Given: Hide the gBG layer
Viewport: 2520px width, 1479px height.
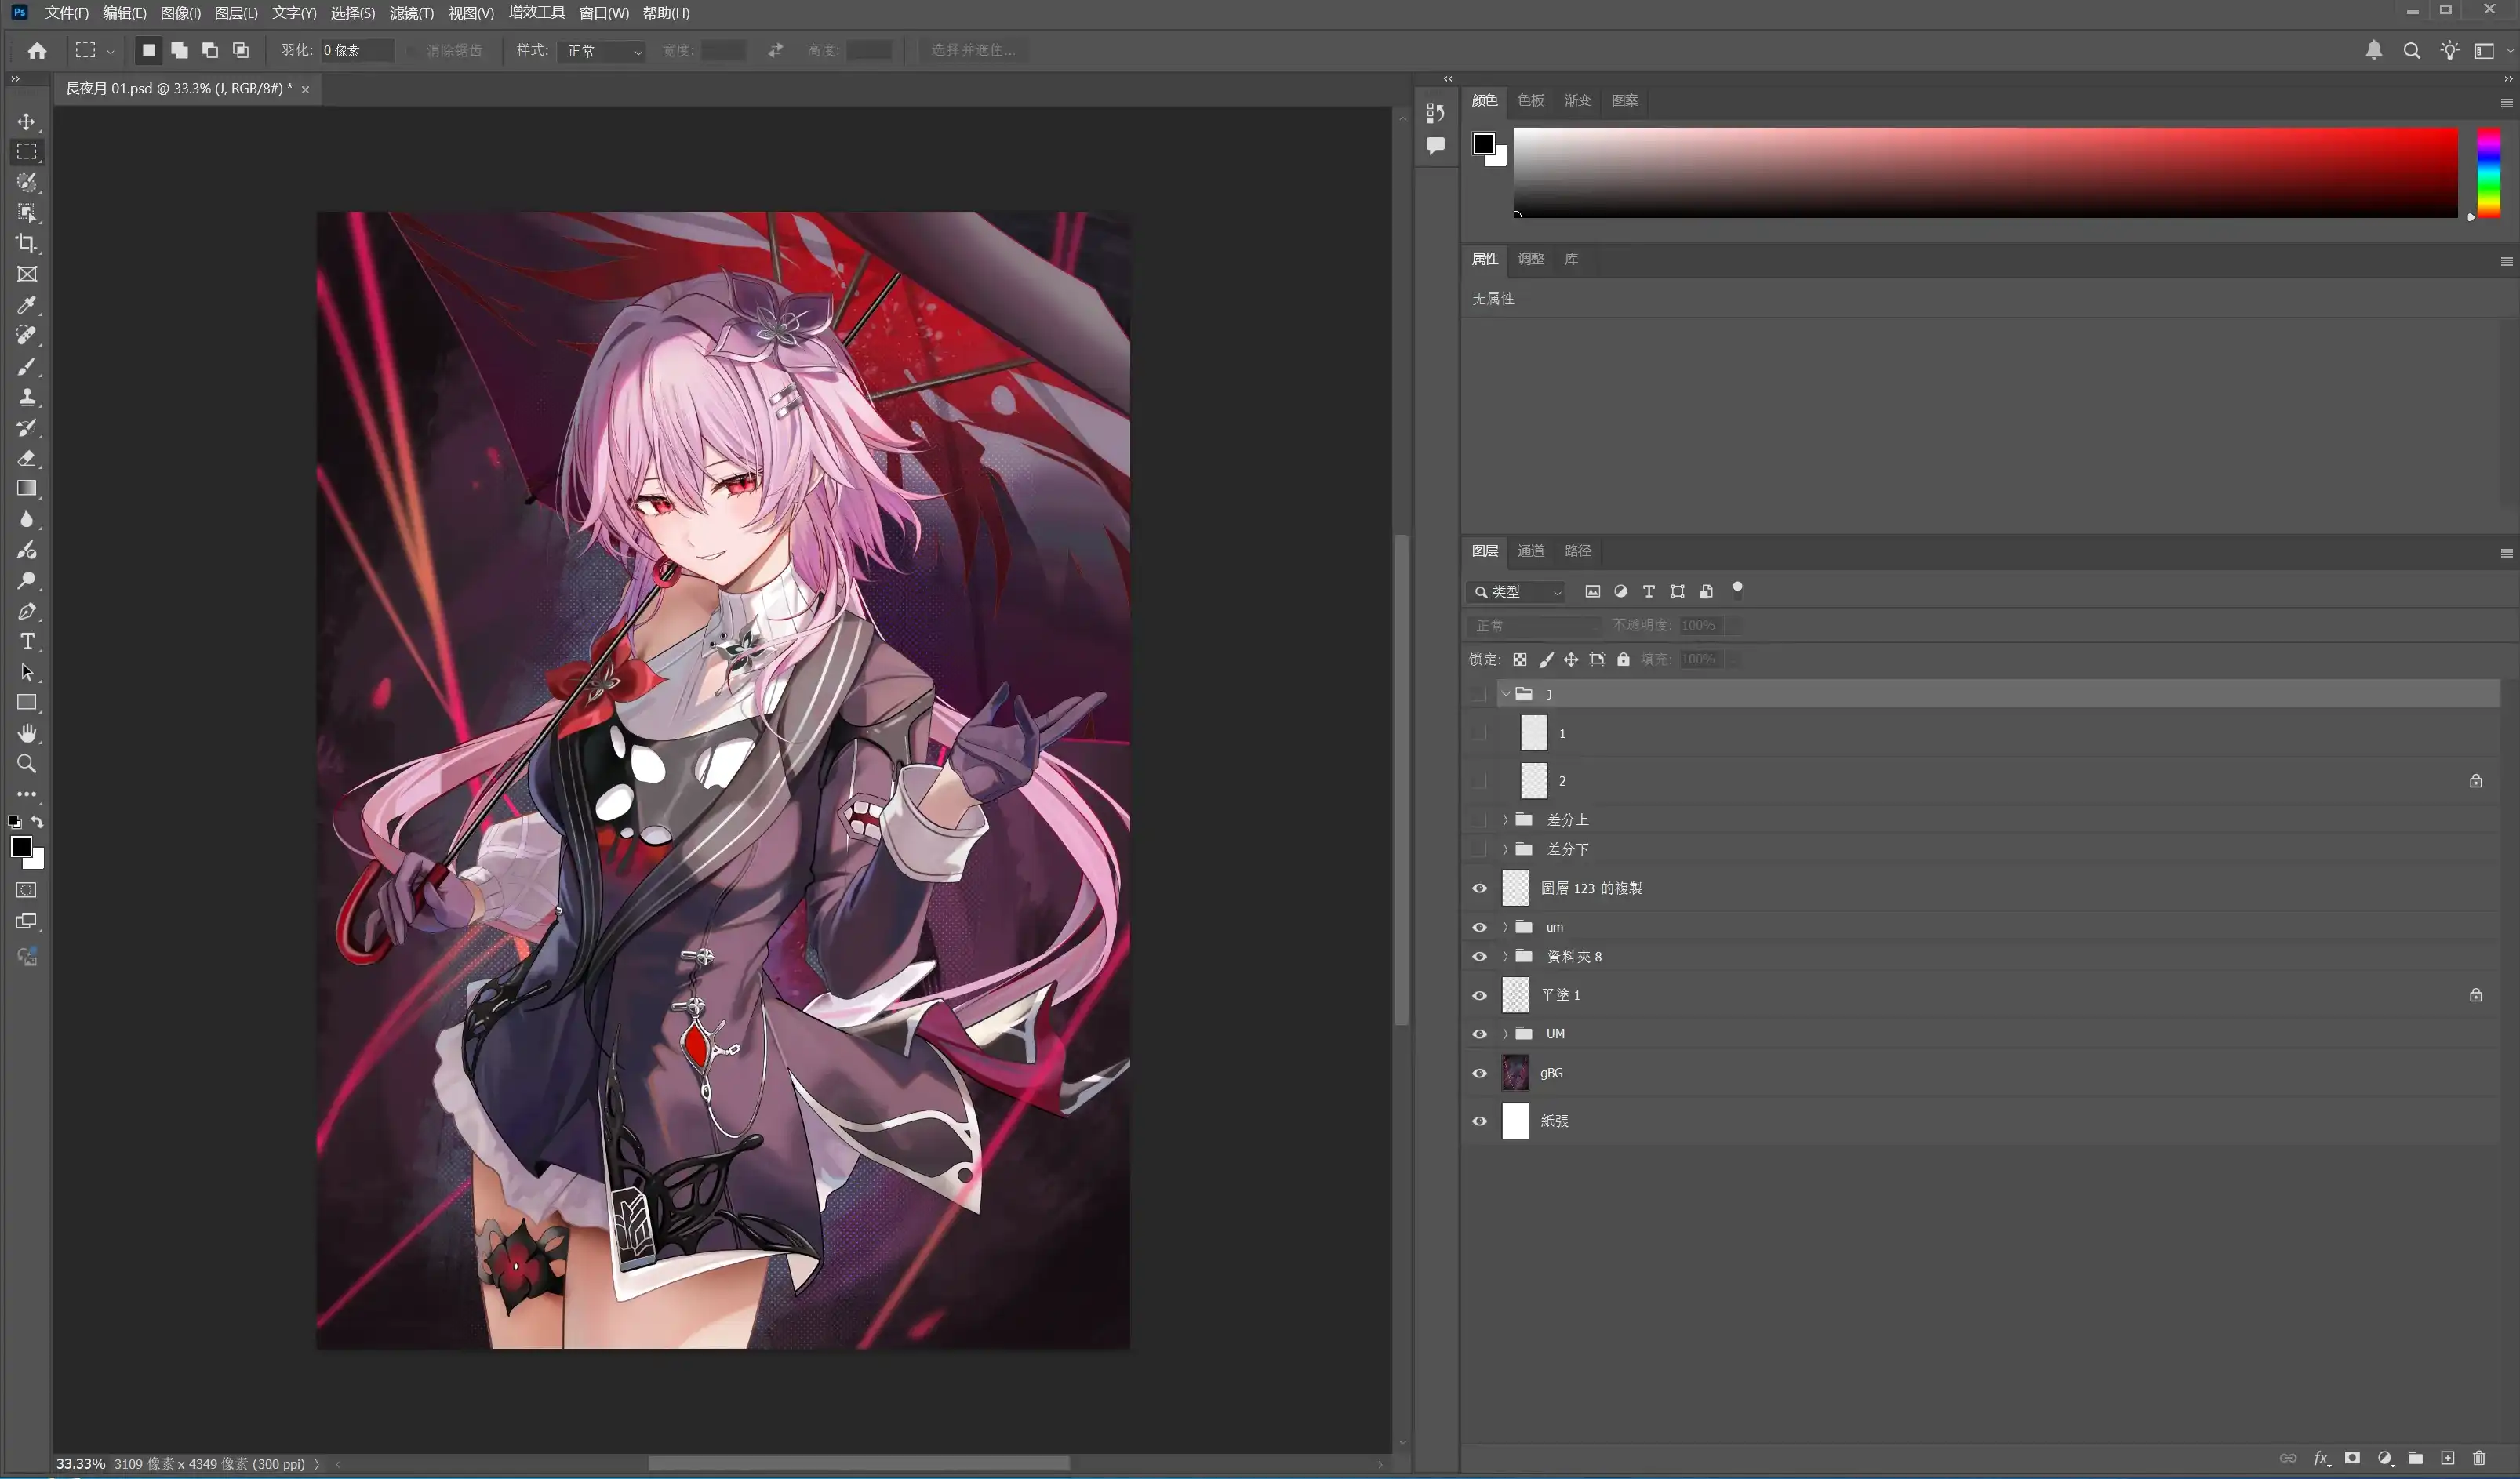Looking at the screenshot, I should pos(1479,1073).
